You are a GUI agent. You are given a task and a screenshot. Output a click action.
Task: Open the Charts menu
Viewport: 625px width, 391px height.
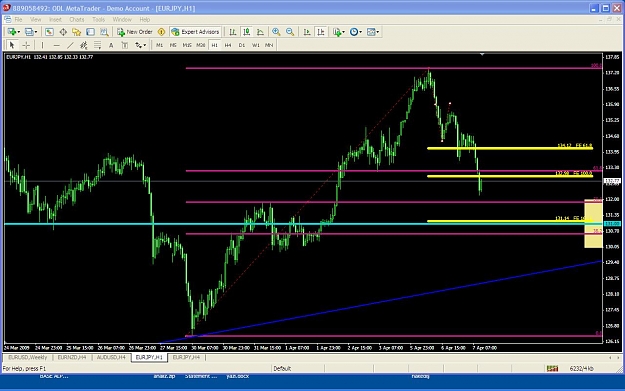(x=77, y=19)
